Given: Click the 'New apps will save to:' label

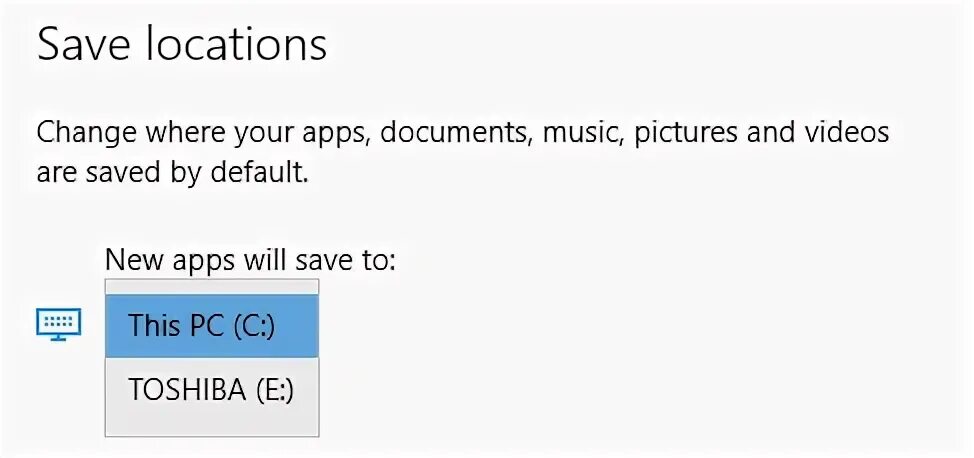Looking at the screenshot, I should 250,260.
